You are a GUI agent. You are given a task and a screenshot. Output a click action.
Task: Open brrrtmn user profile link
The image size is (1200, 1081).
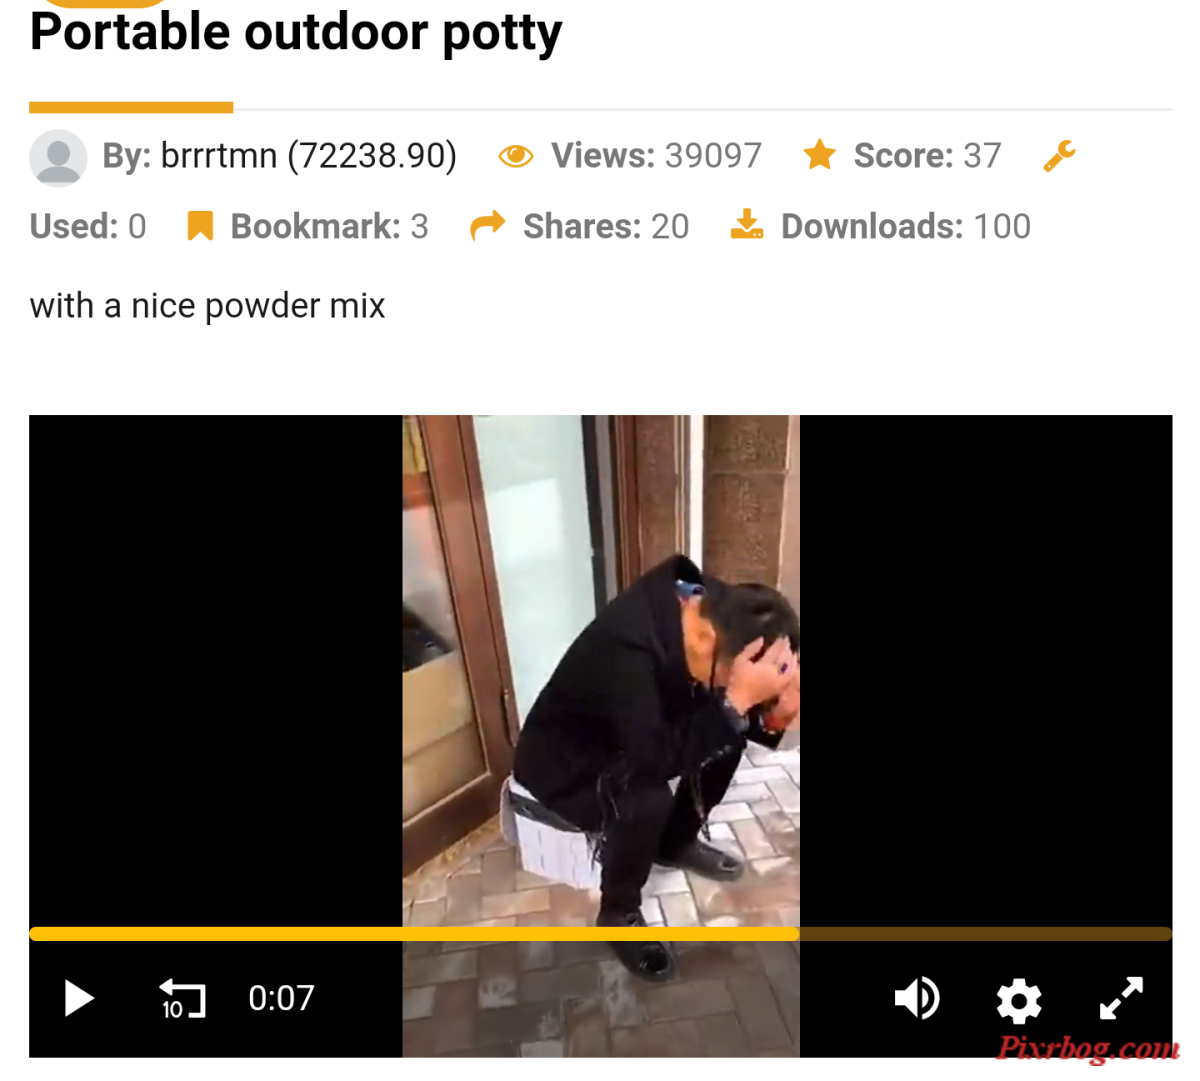pyautogui.click(x=219, y=156)
